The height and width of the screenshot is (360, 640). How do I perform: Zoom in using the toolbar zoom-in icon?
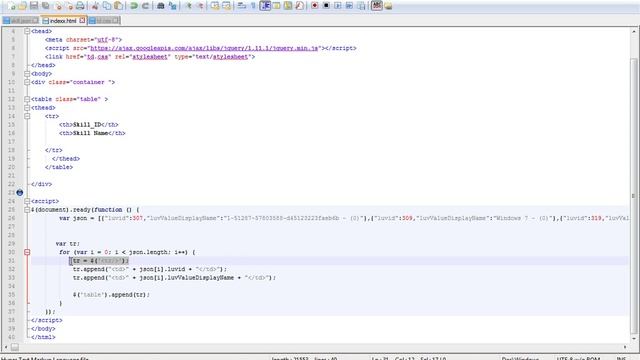point(188,6)
